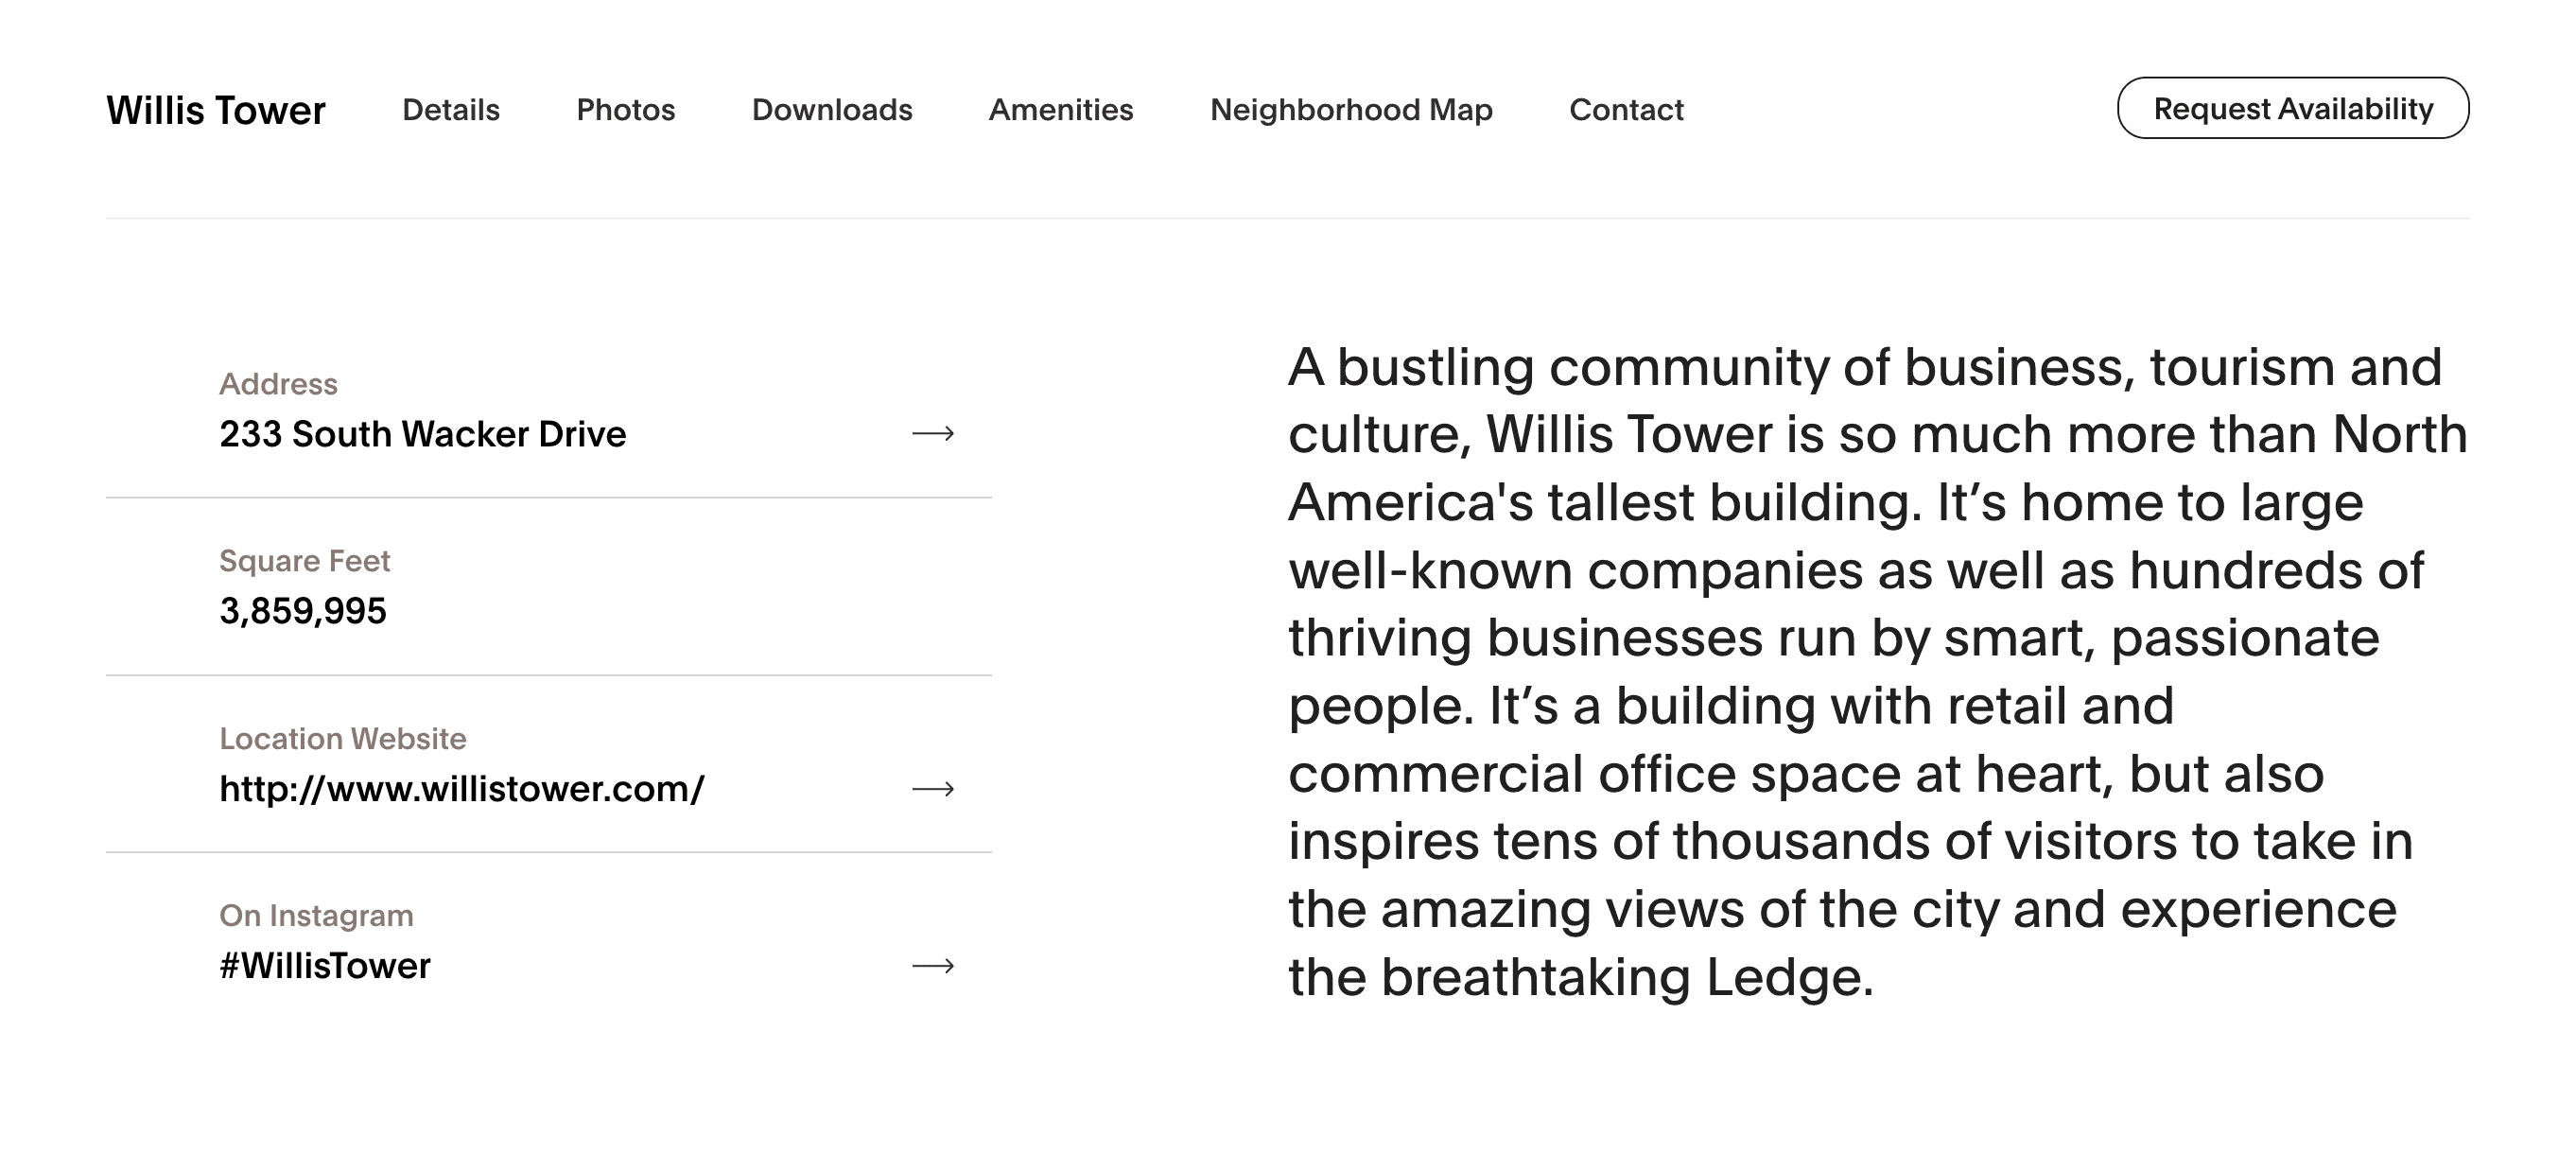Click the Square Feet label
The width and height of the screenshot is (2576, 1171).
point(304,561)
